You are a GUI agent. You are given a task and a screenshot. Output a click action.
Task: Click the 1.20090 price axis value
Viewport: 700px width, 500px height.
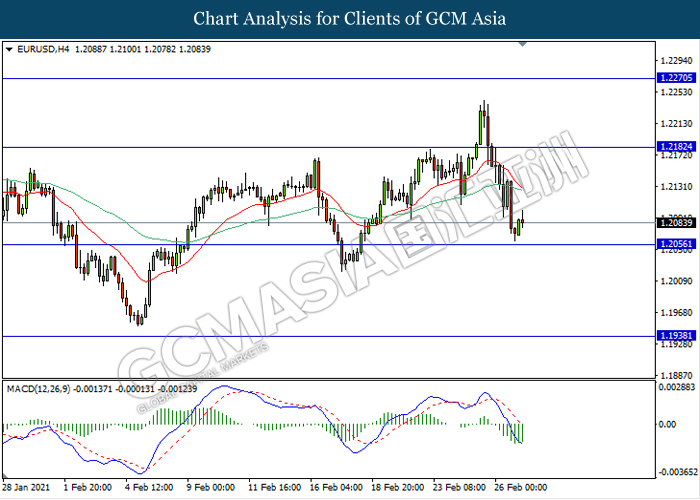(676, 281)
